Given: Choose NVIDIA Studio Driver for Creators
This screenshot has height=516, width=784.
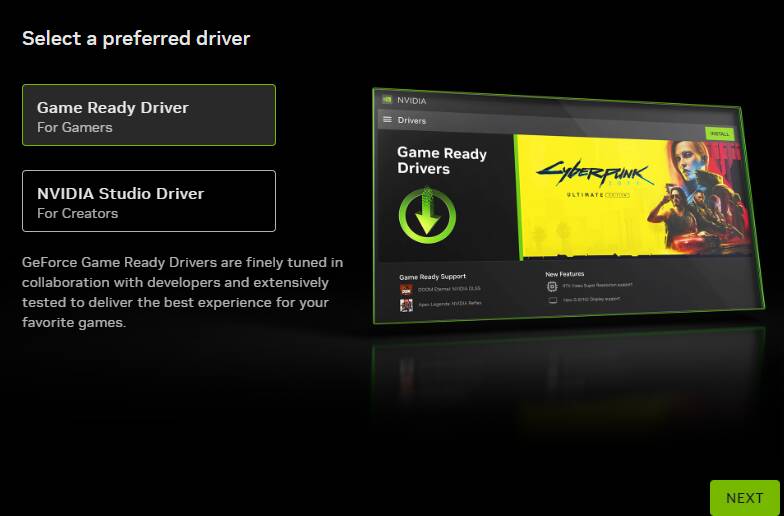Looking at the screenshot, I should [148, 201].
